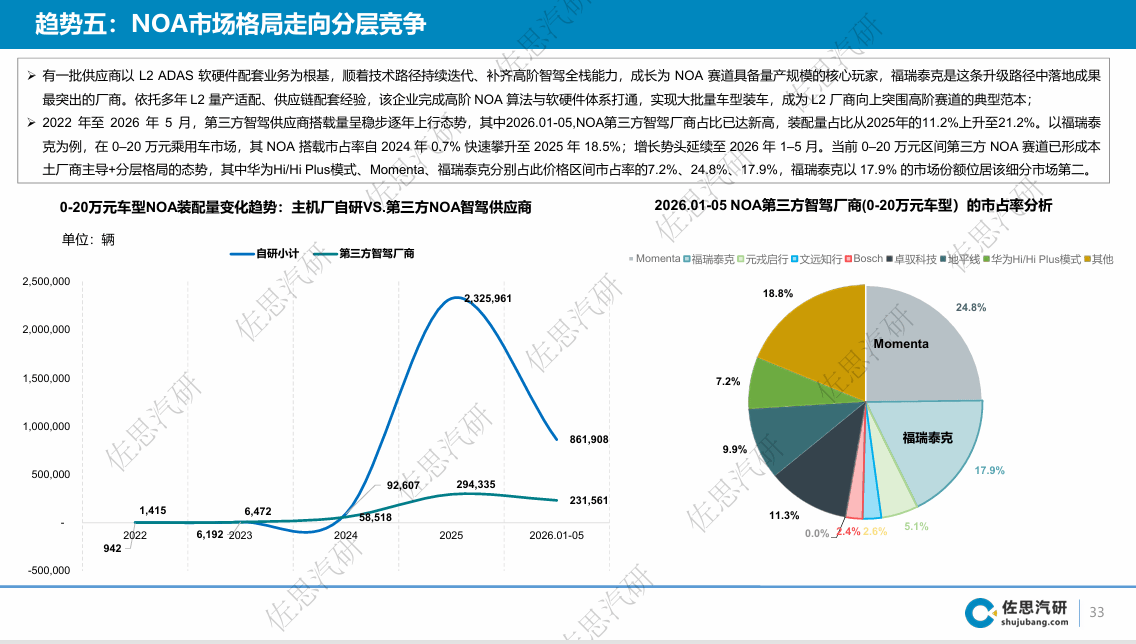Click the 2026.01-05 x-axis label
The width and height of the screenshot is (1136, 644).
pos(556,535)
